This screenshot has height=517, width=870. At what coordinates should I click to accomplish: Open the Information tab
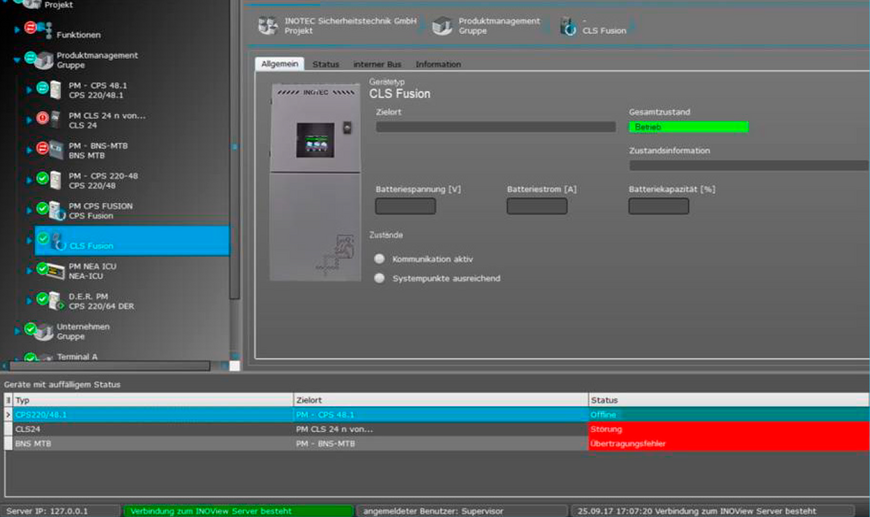tap(438, 64)
